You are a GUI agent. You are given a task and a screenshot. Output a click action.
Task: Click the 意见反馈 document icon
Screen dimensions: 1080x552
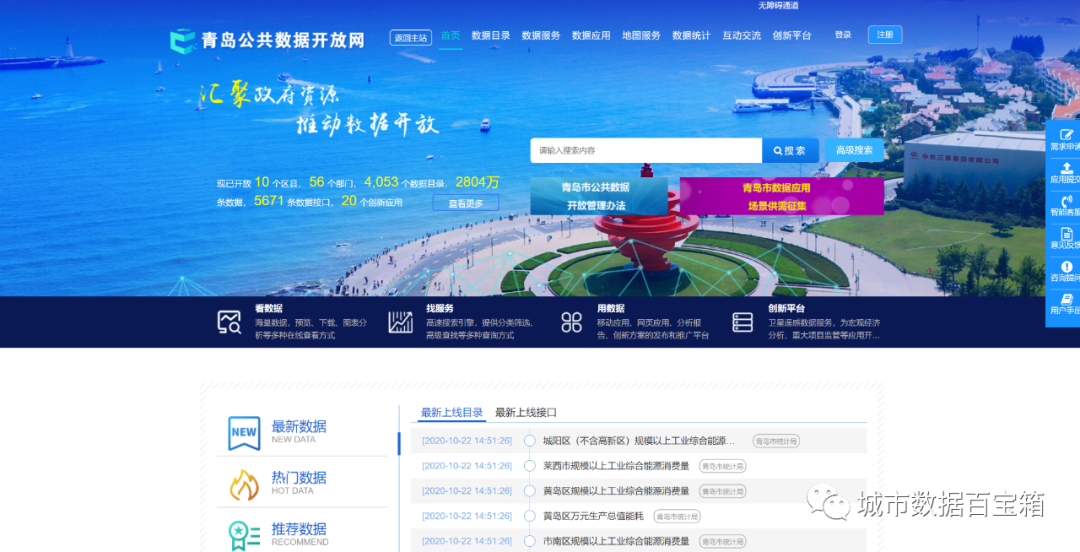point(1066,234)
